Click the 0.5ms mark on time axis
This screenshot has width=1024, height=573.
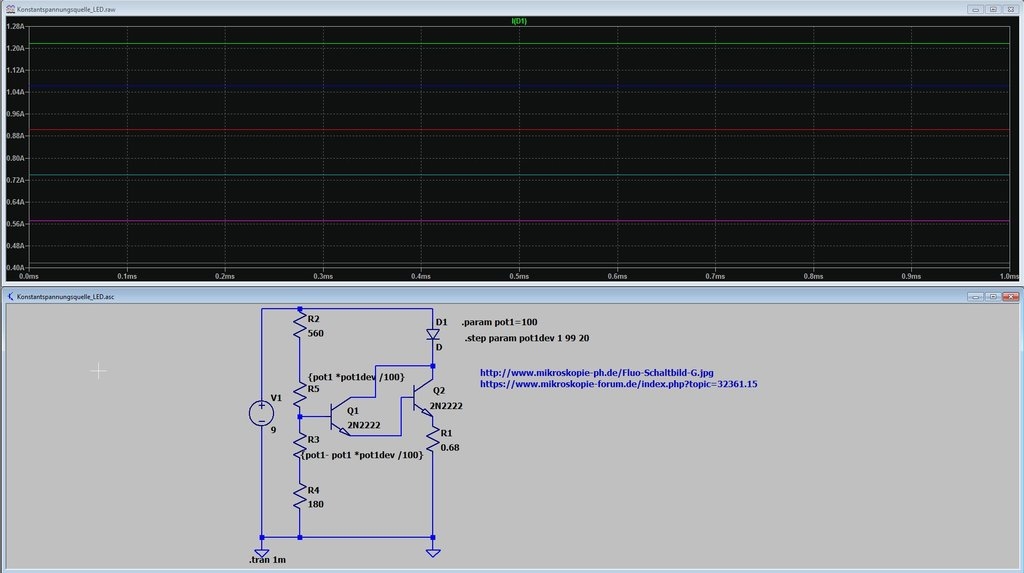518,276
